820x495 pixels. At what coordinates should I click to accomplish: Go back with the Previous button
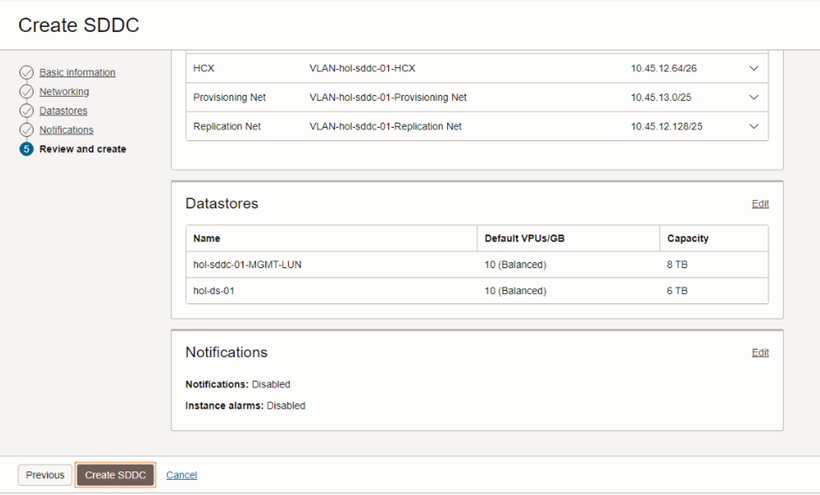(45, 475)
